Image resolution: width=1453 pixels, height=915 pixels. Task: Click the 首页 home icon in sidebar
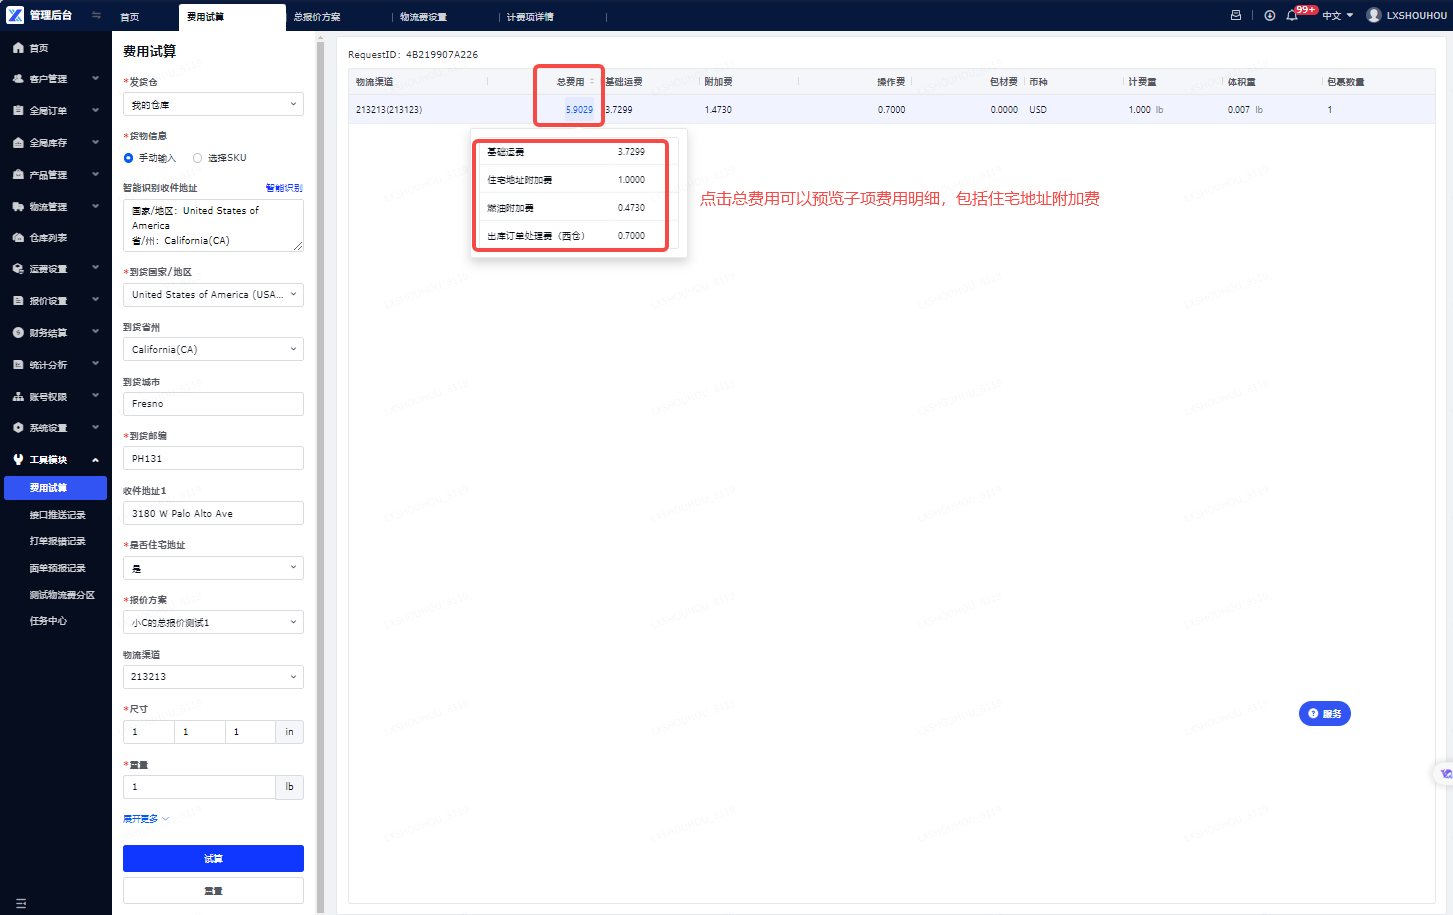[x=18, y=48]
